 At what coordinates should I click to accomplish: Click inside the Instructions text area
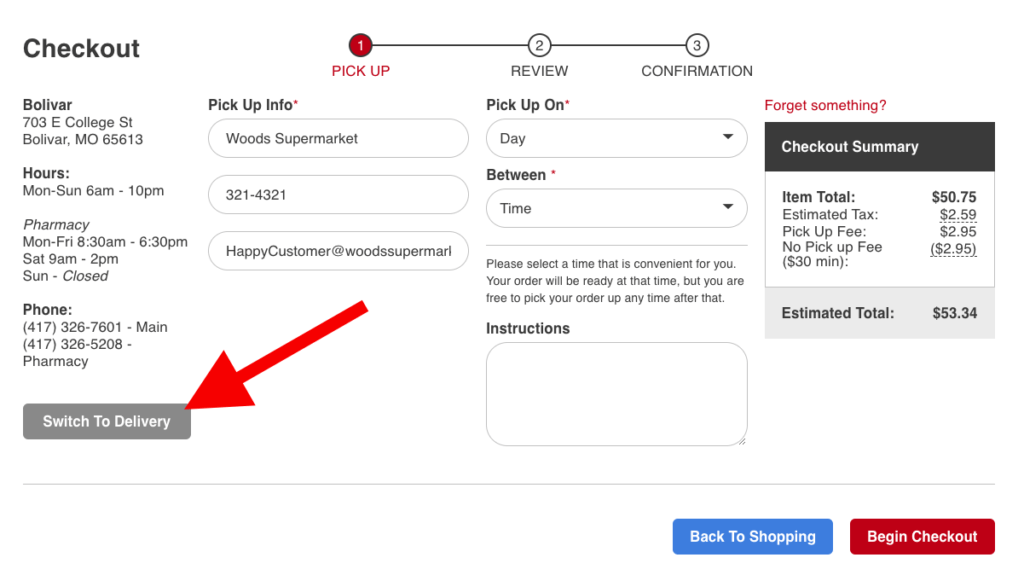[x=616, y=394]
